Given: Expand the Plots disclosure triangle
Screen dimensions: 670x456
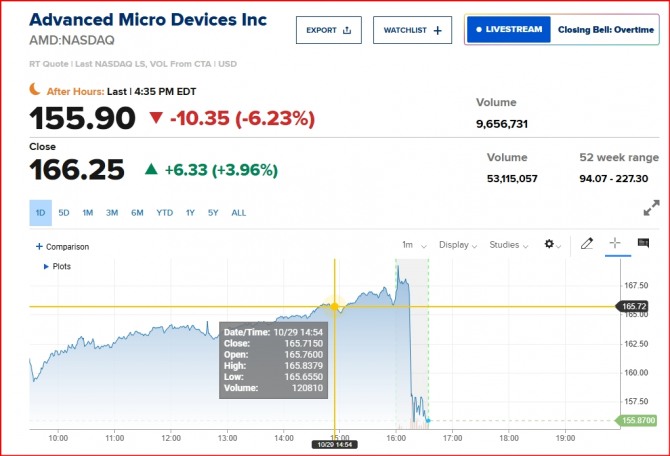Looking at the screenshot, I should pyautogui.click(x=46, y=267).
